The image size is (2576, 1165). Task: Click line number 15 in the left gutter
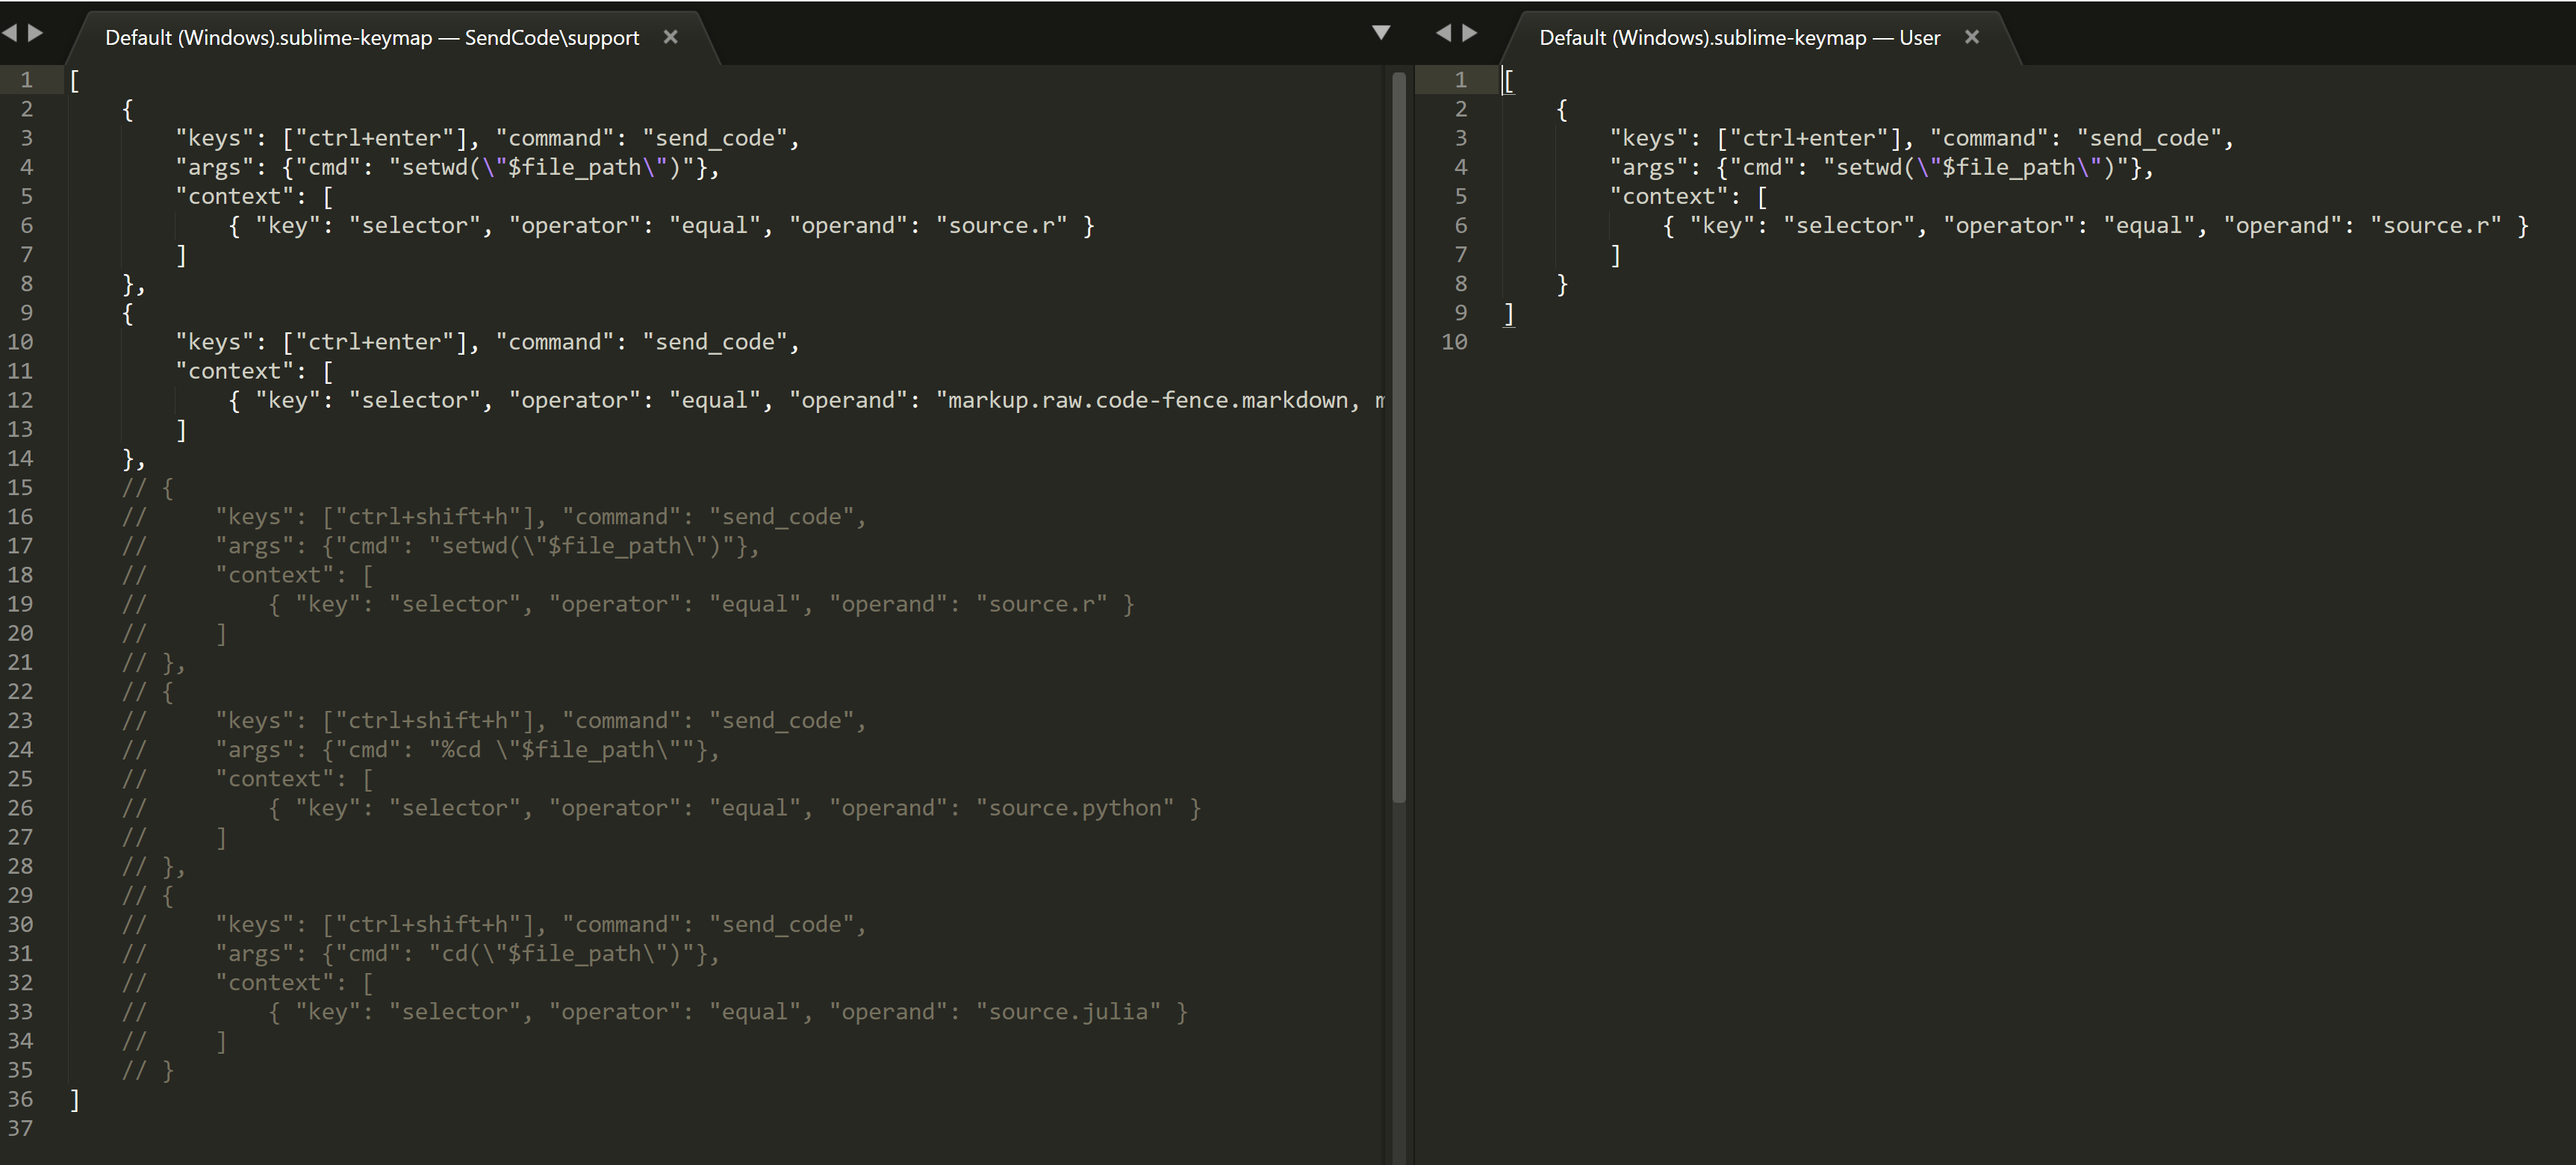(x=21, y=487)
